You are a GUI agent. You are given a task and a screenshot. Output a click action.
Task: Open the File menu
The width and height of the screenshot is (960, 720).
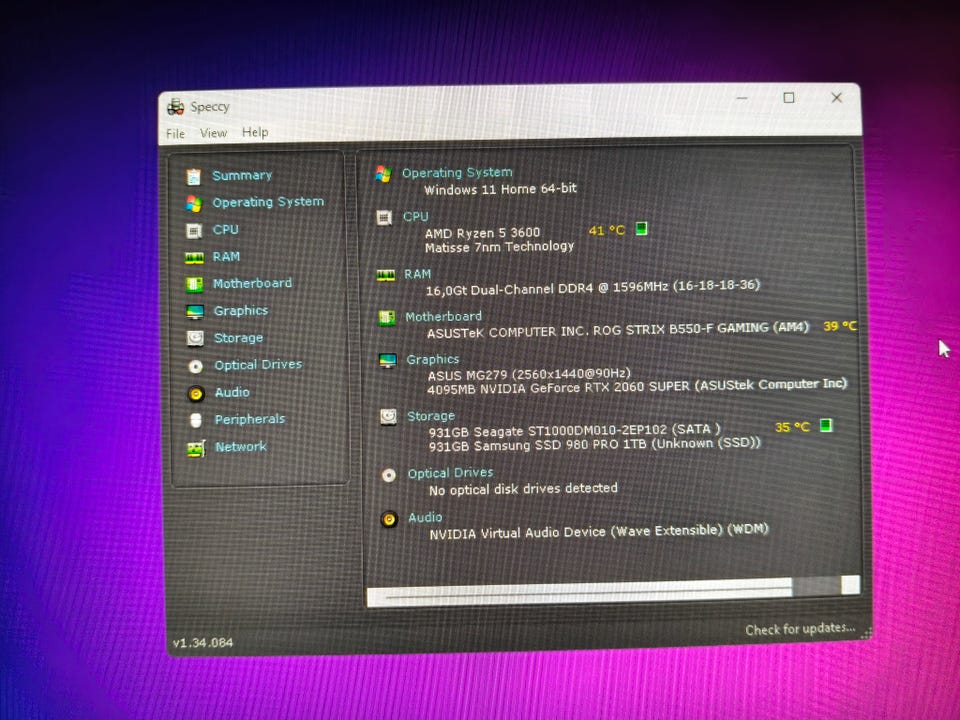(175, 133)
